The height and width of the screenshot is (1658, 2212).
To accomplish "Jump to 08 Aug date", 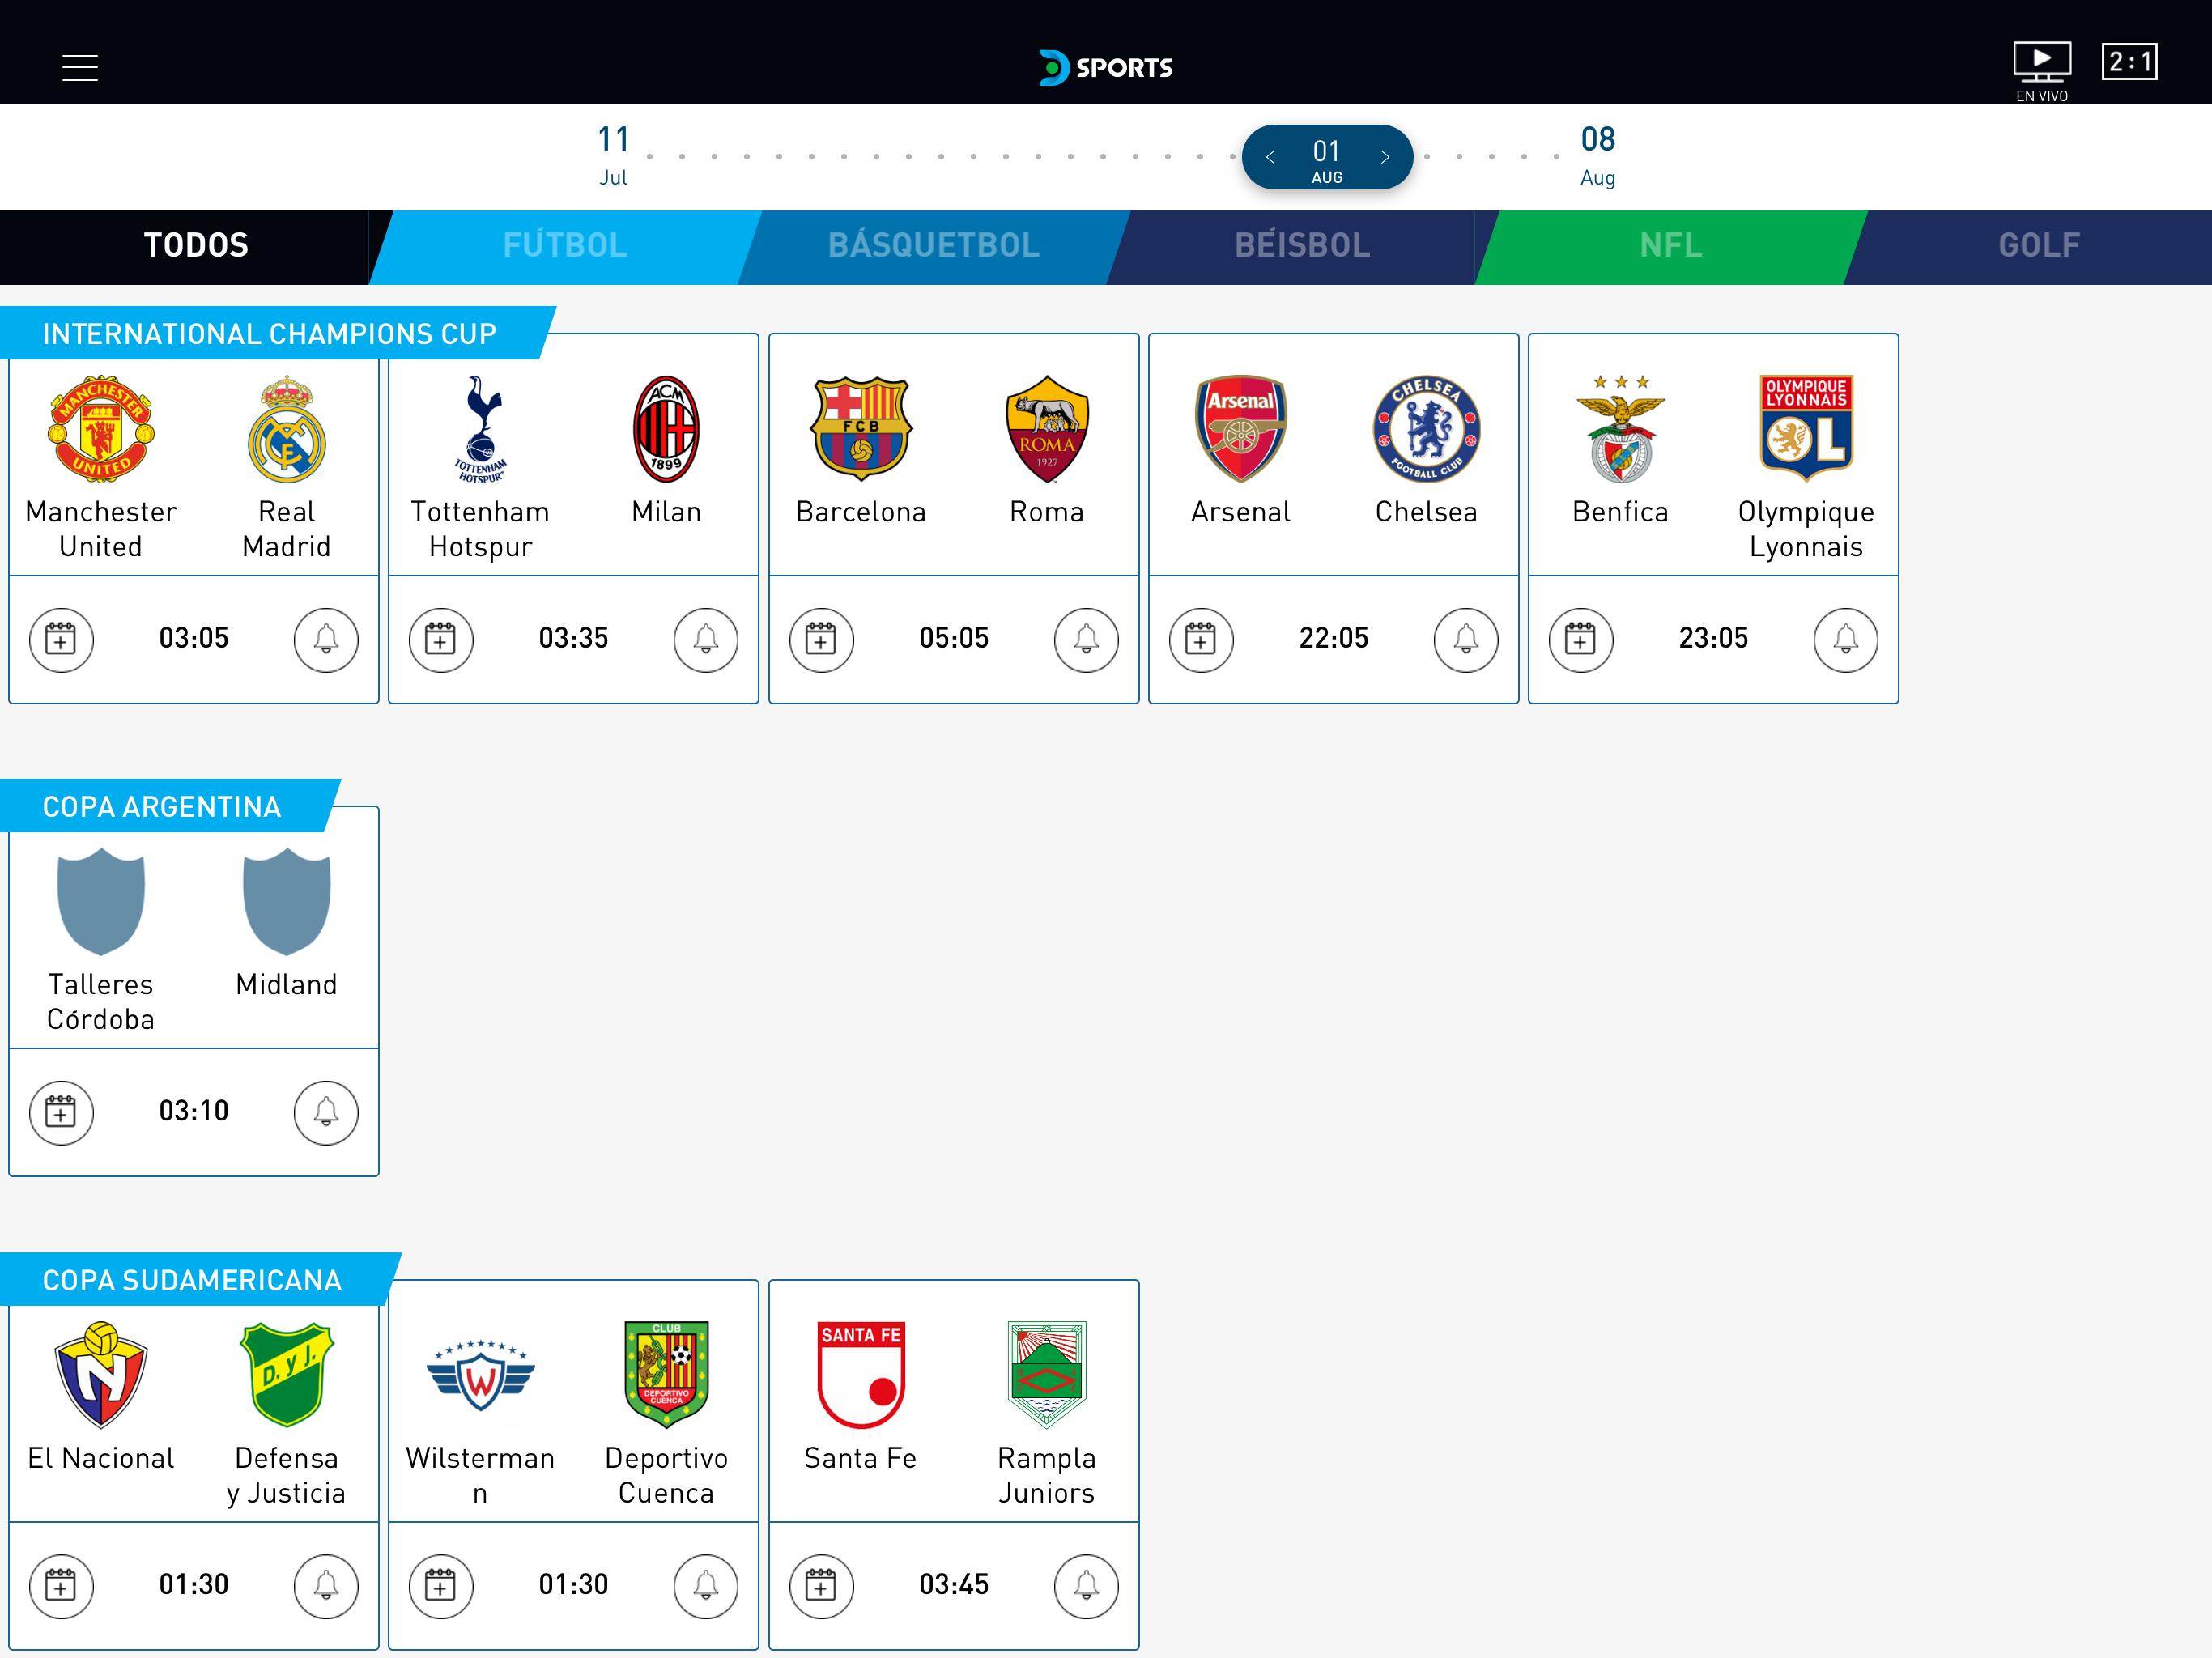I will (1597, 155).
